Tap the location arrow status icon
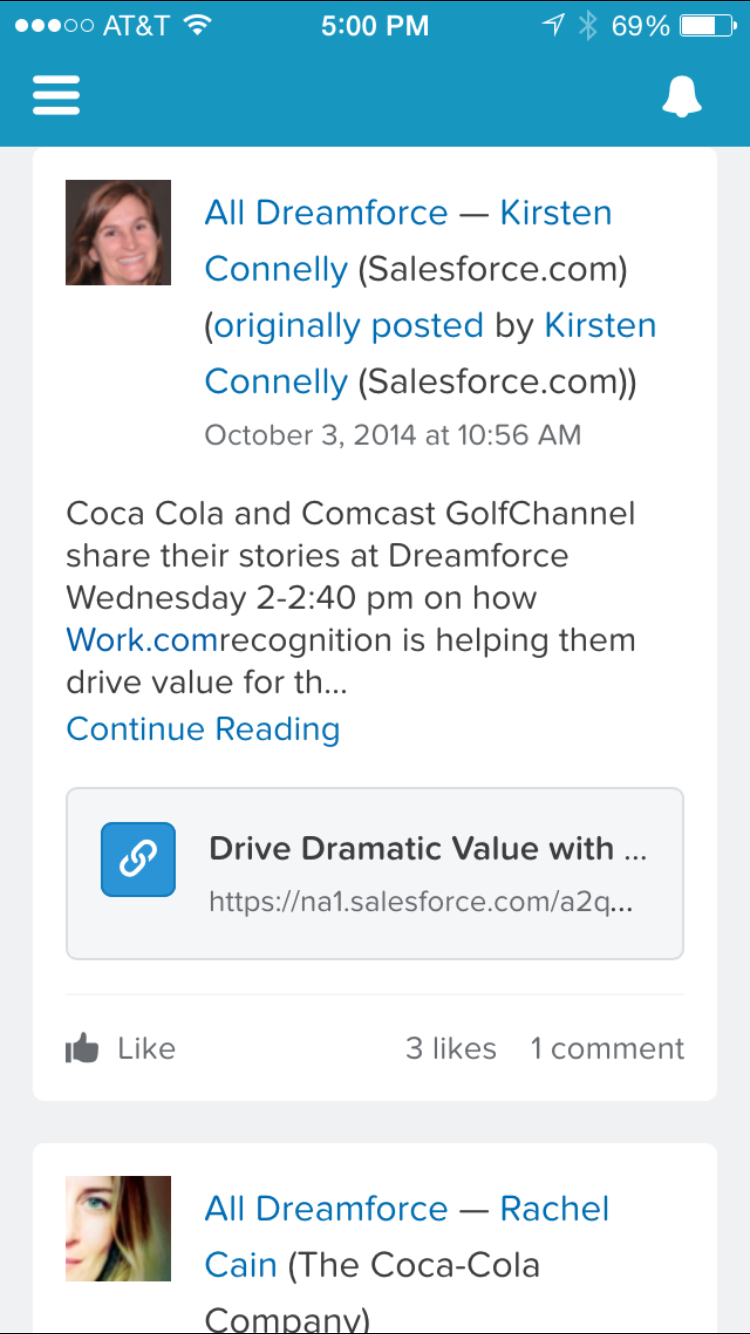750x1334 pixels. point(553,26)
